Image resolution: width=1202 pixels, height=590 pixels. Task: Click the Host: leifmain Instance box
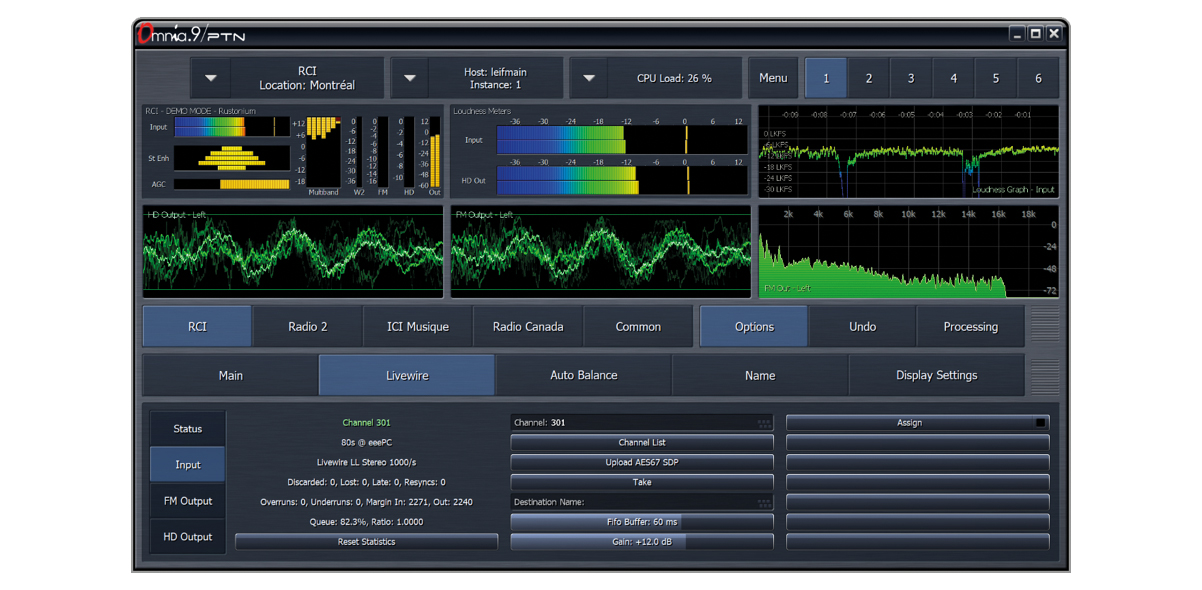(495, 78)
